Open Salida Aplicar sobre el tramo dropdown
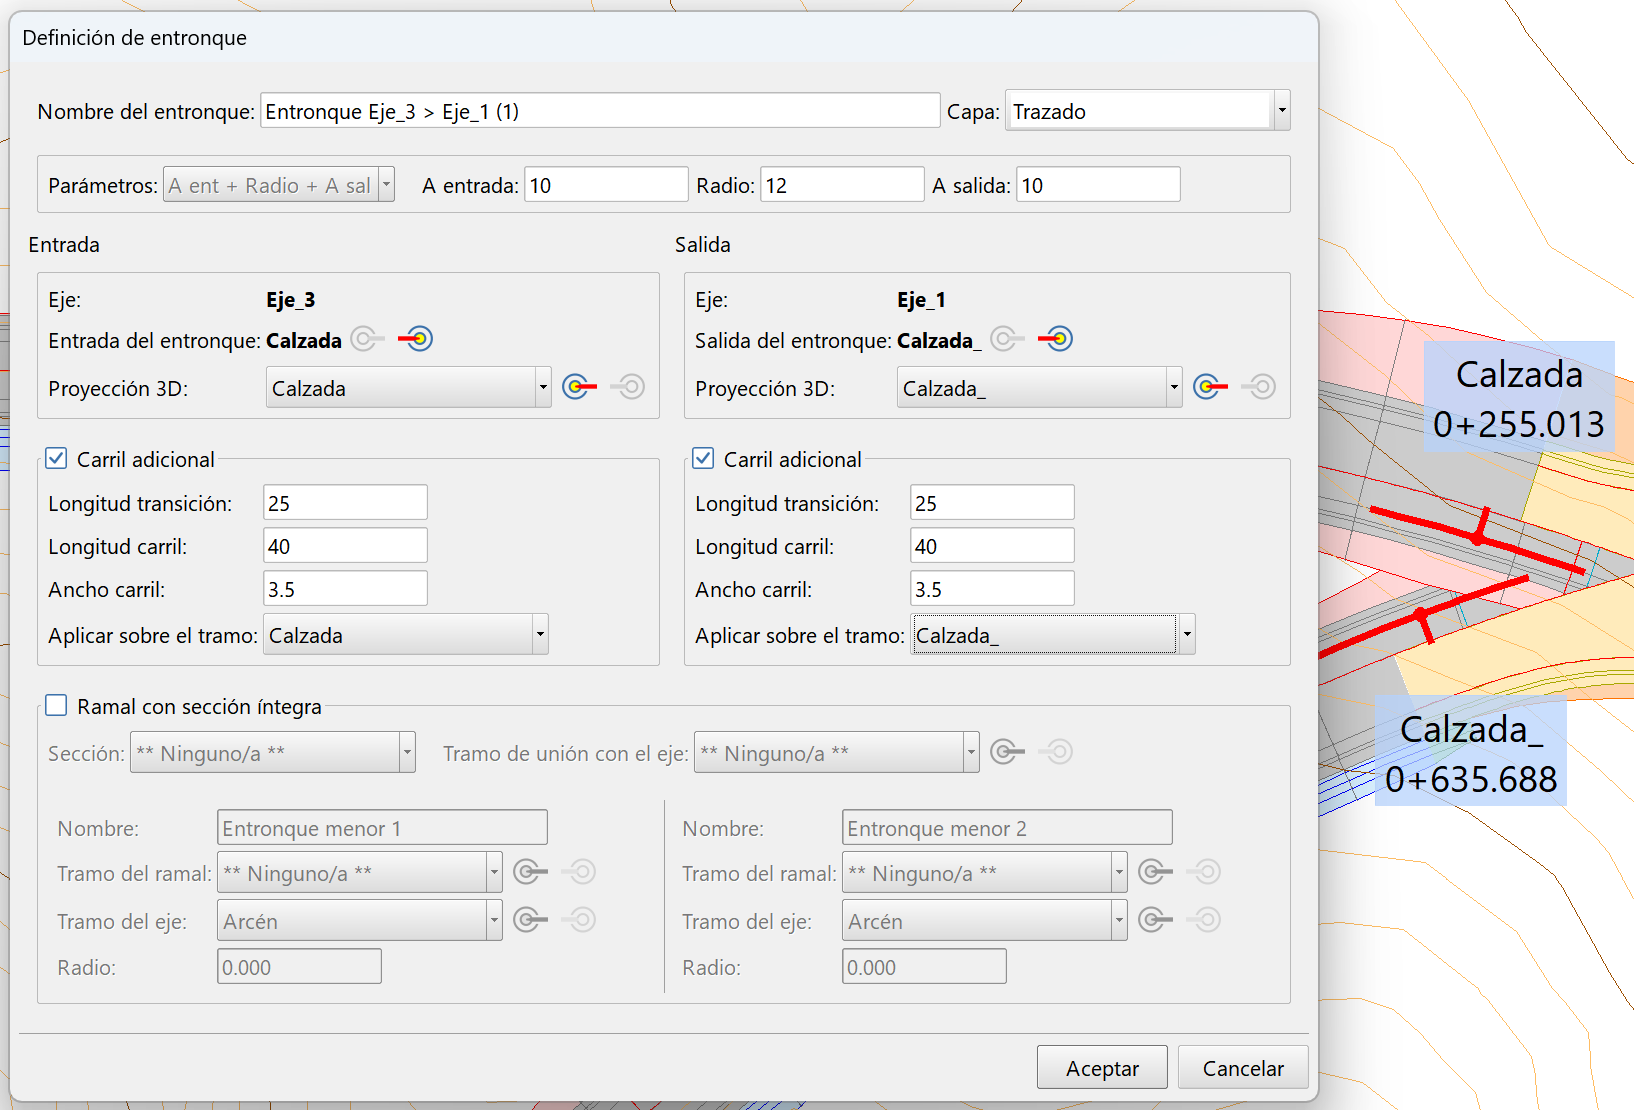 click(1186, 635)
